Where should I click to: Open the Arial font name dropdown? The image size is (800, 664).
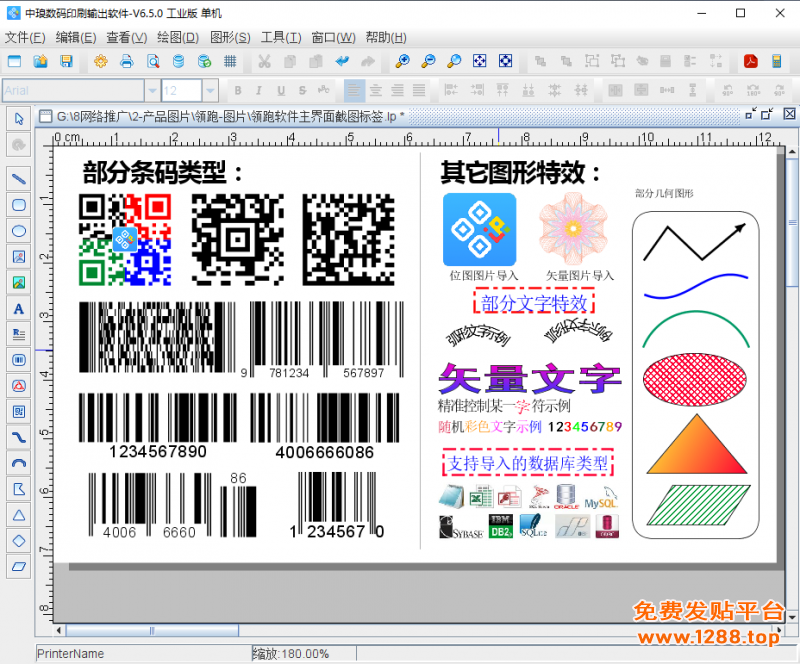[152, 91]
